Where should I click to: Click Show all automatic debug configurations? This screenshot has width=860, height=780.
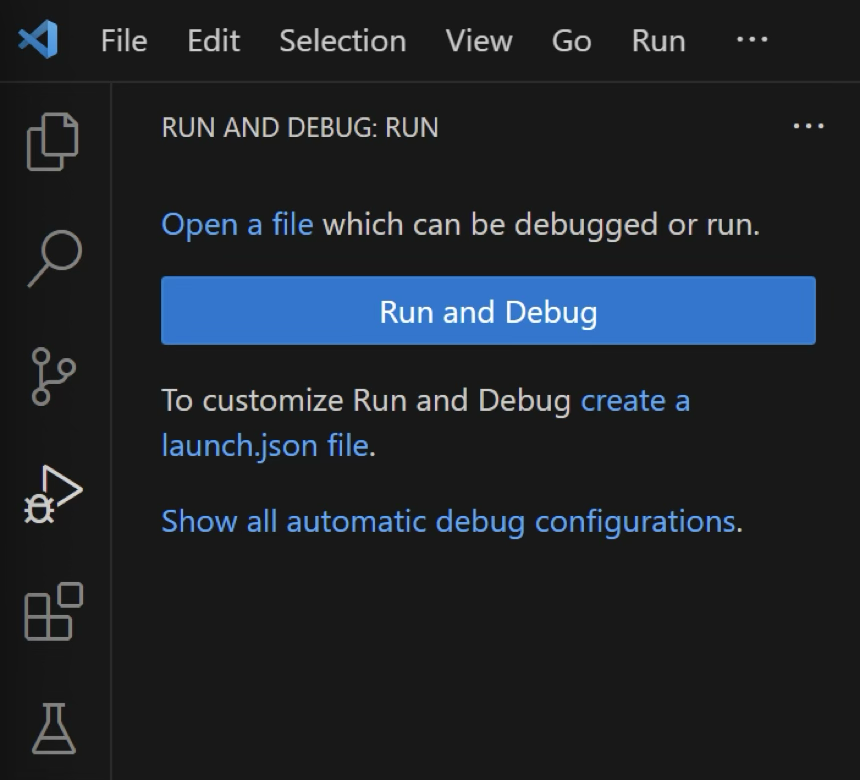point(448,520)
